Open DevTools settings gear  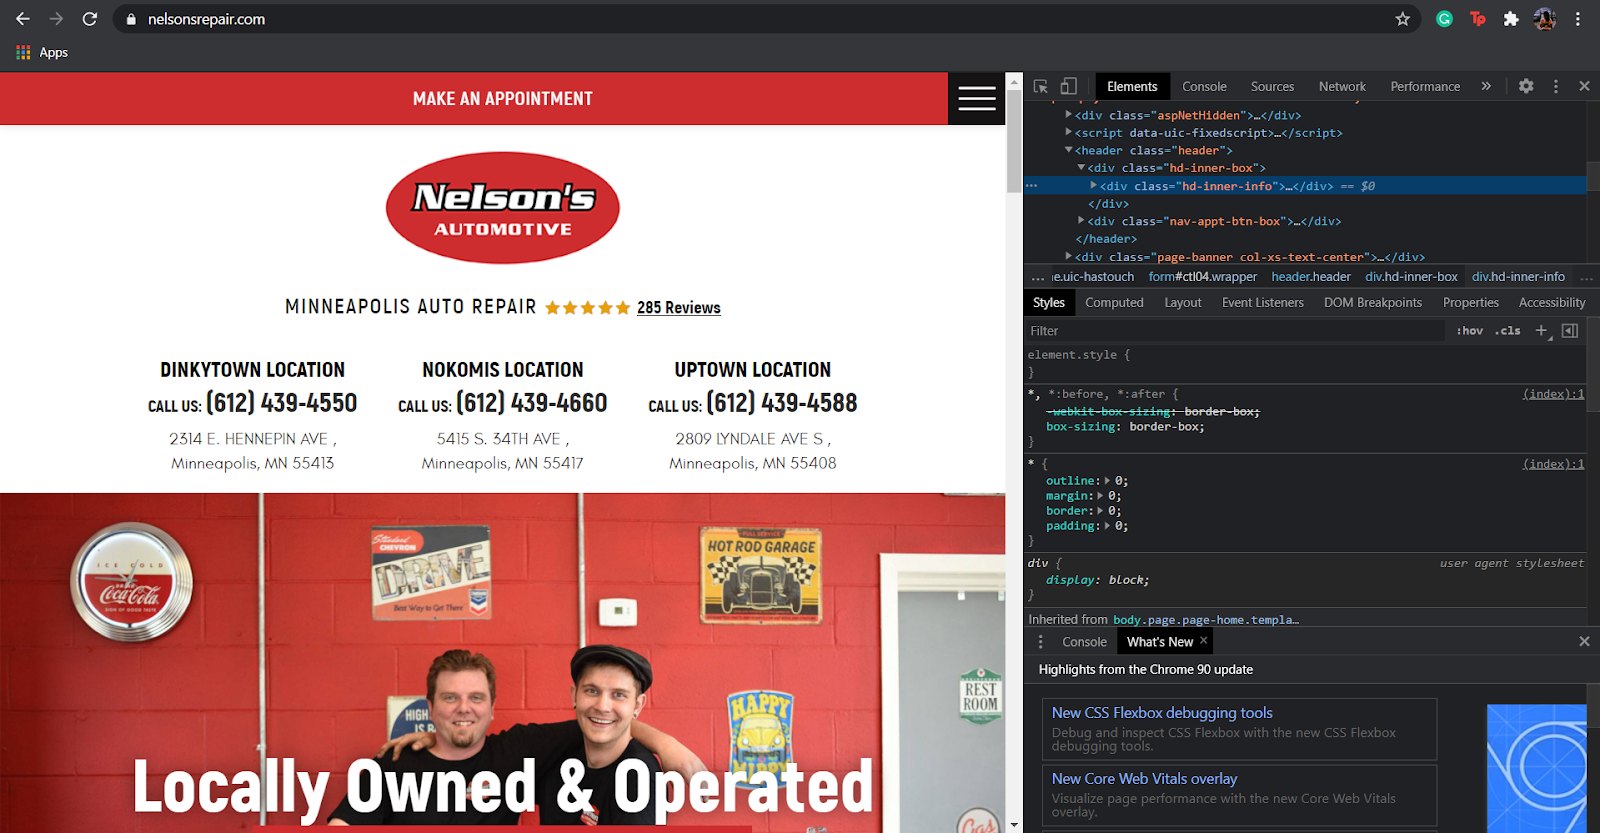coord(1526,86)
